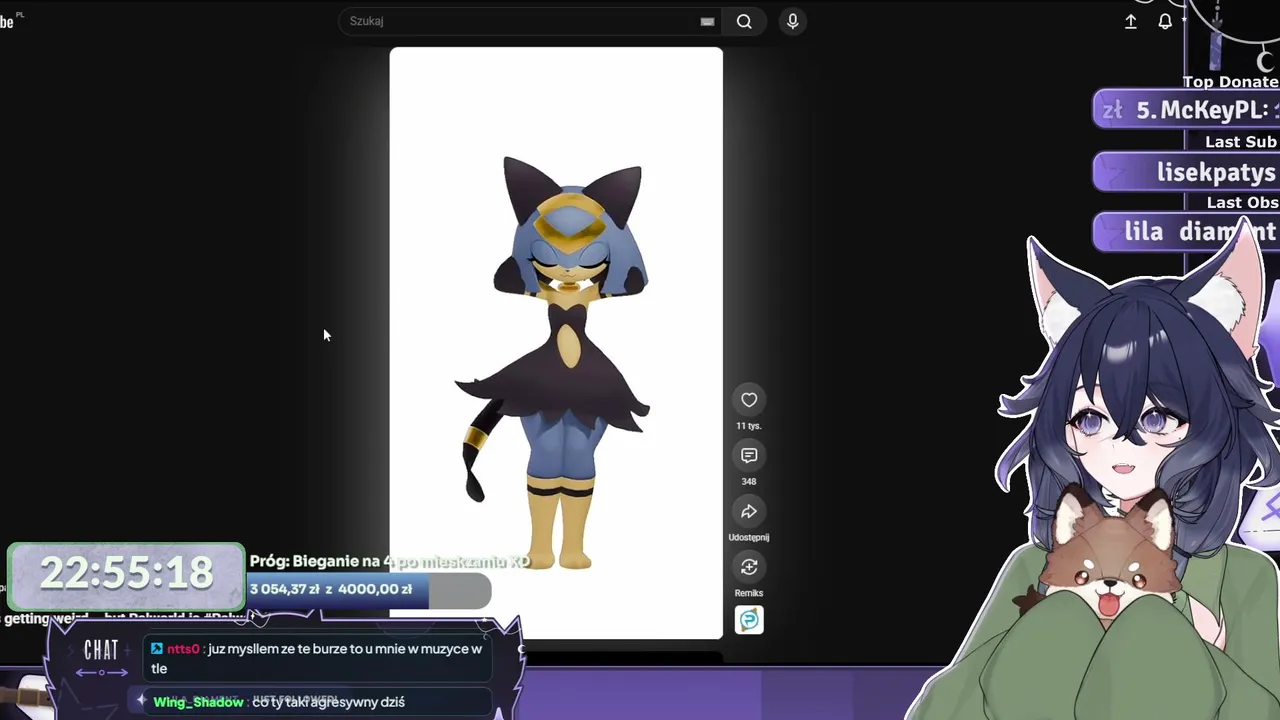This screenshot has height=720, width=1280.
Task: Click the "Udostępnij" label
Action: click(749, 537)
